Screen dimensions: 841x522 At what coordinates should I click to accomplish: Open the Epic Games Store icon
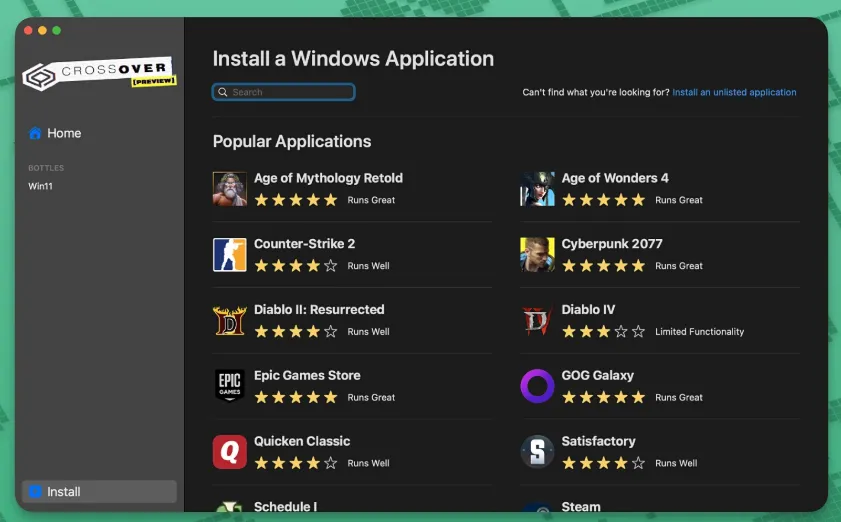click(230, 386)
